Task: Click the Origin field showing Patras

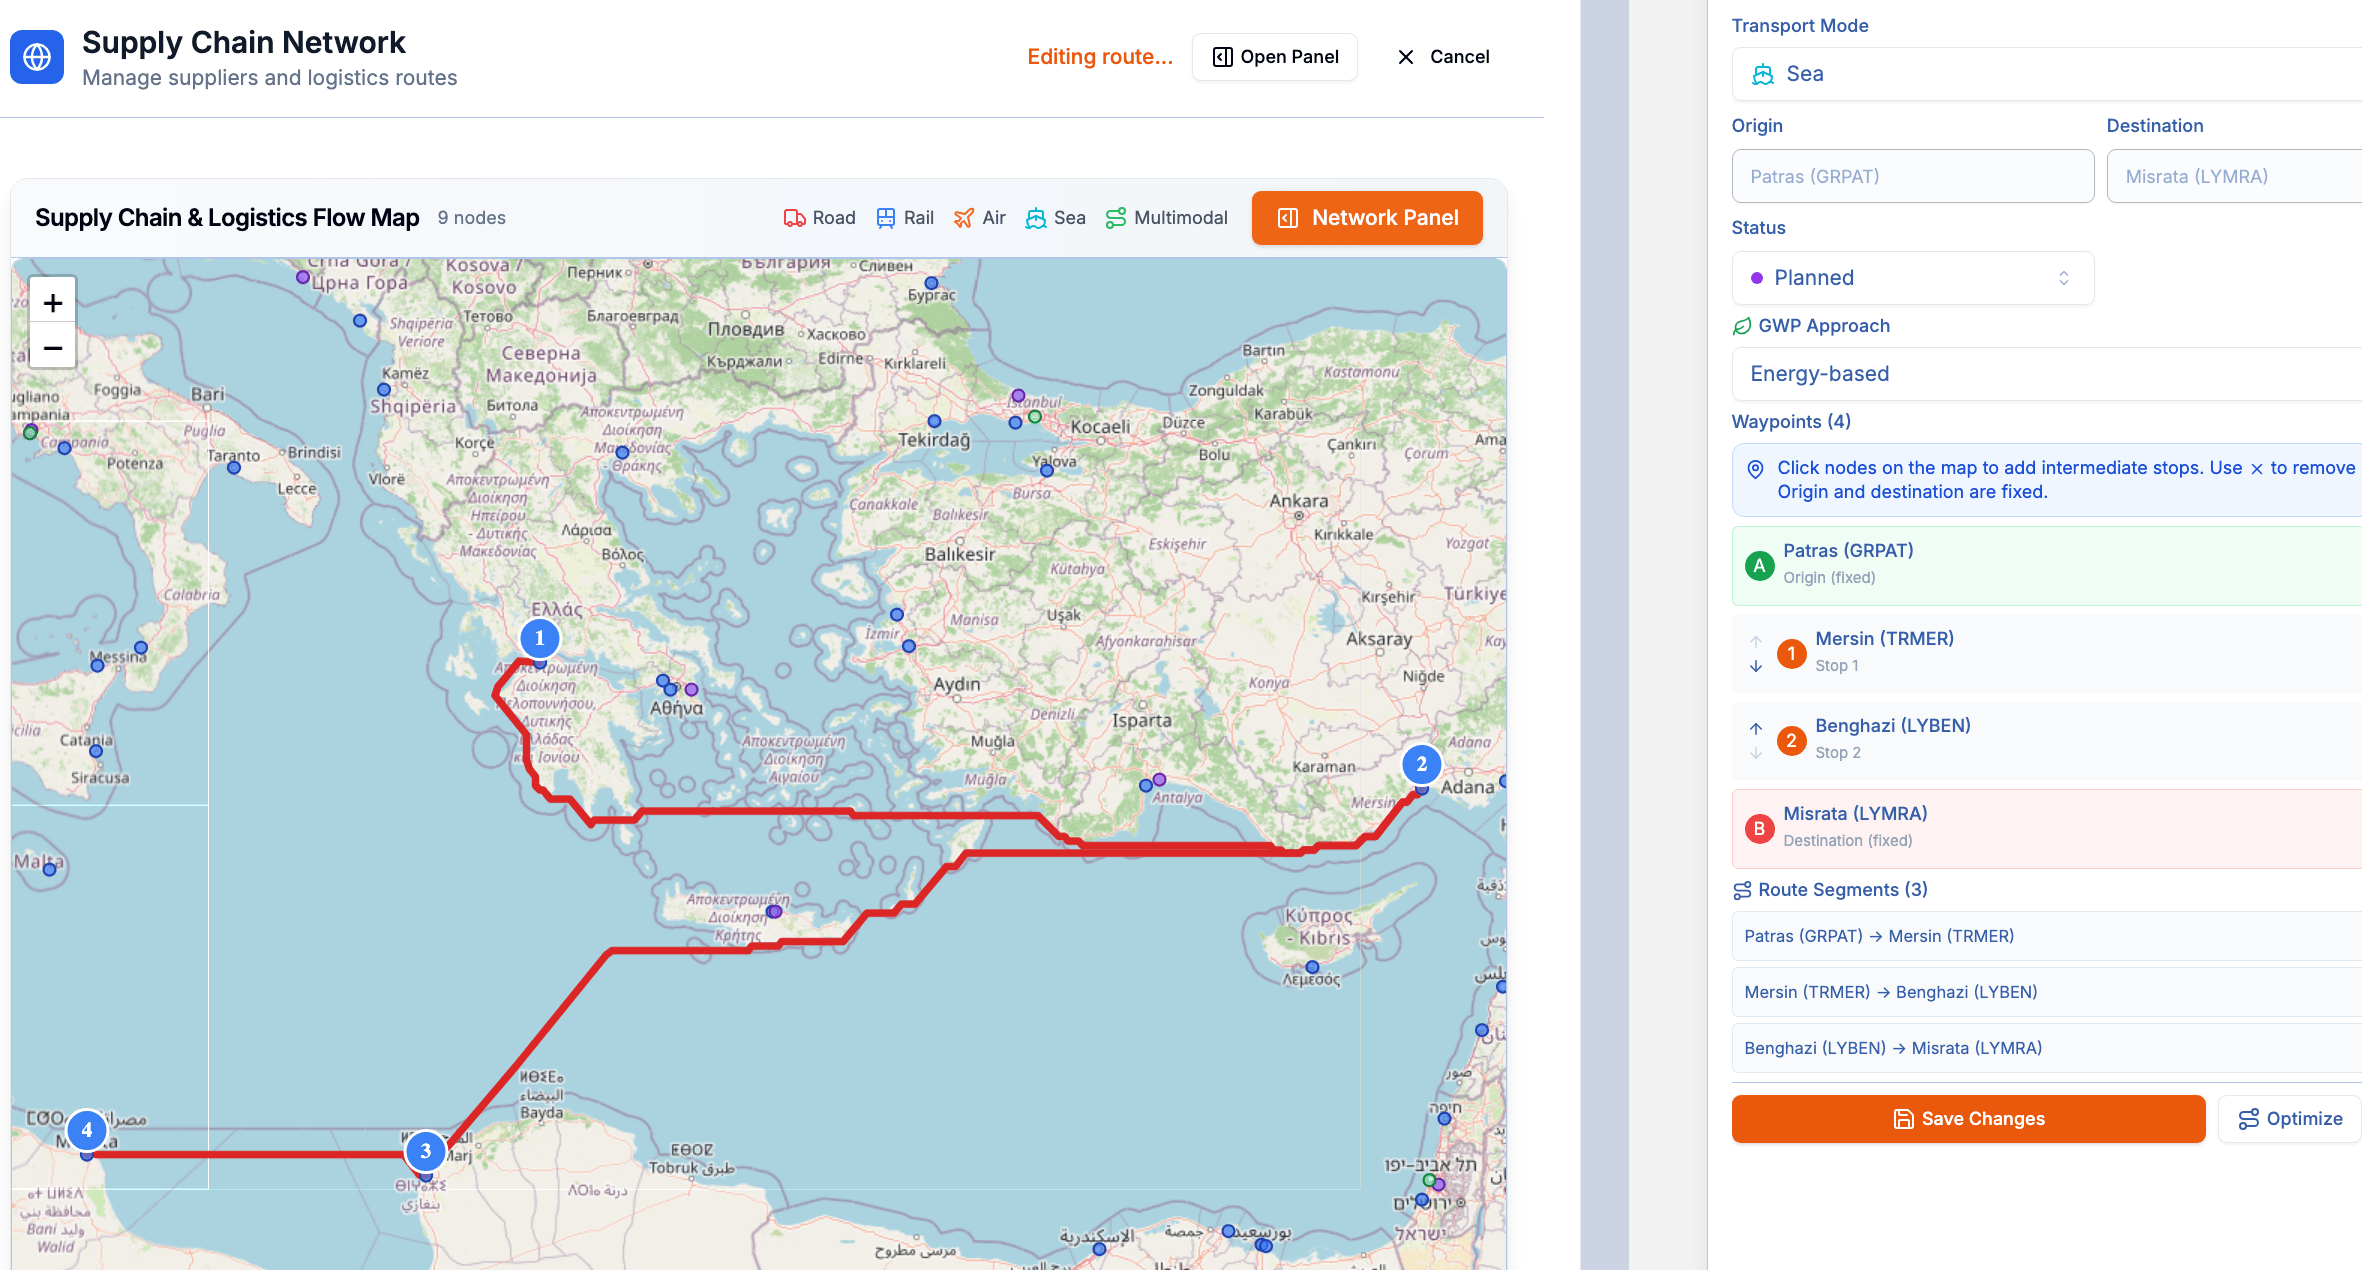Action: 1912,176
